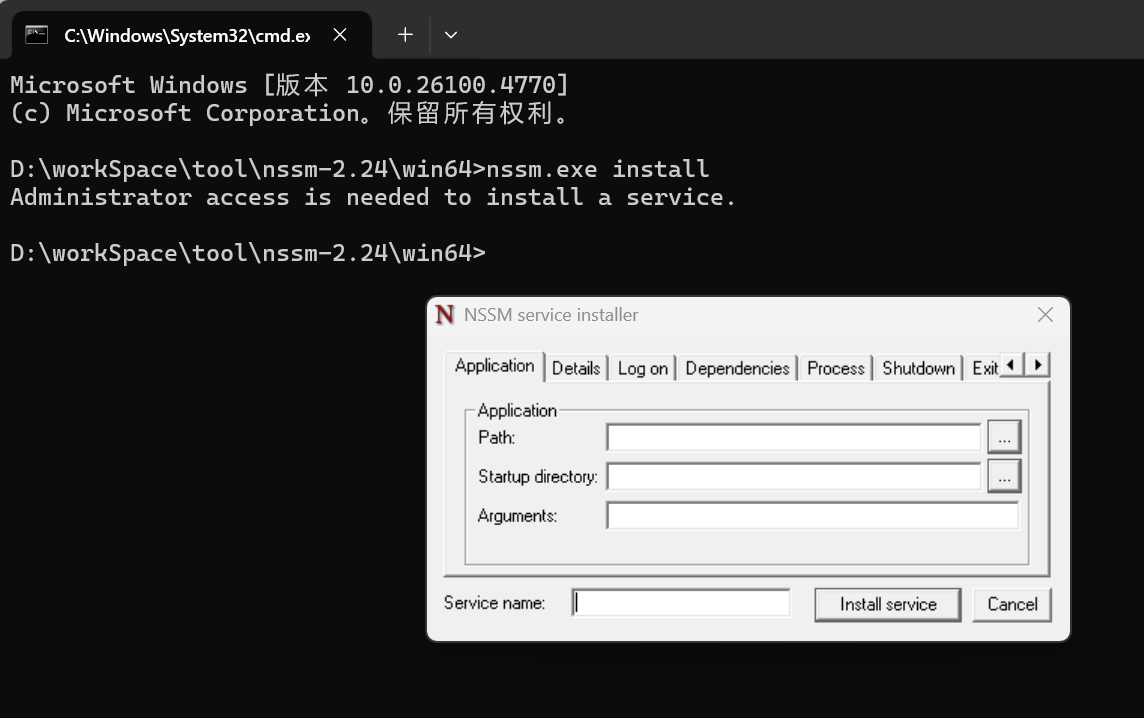Image resolution: width=1144 pixels, height=718 pixels.
Task: Click the Path input field
Action: (792, 436)
